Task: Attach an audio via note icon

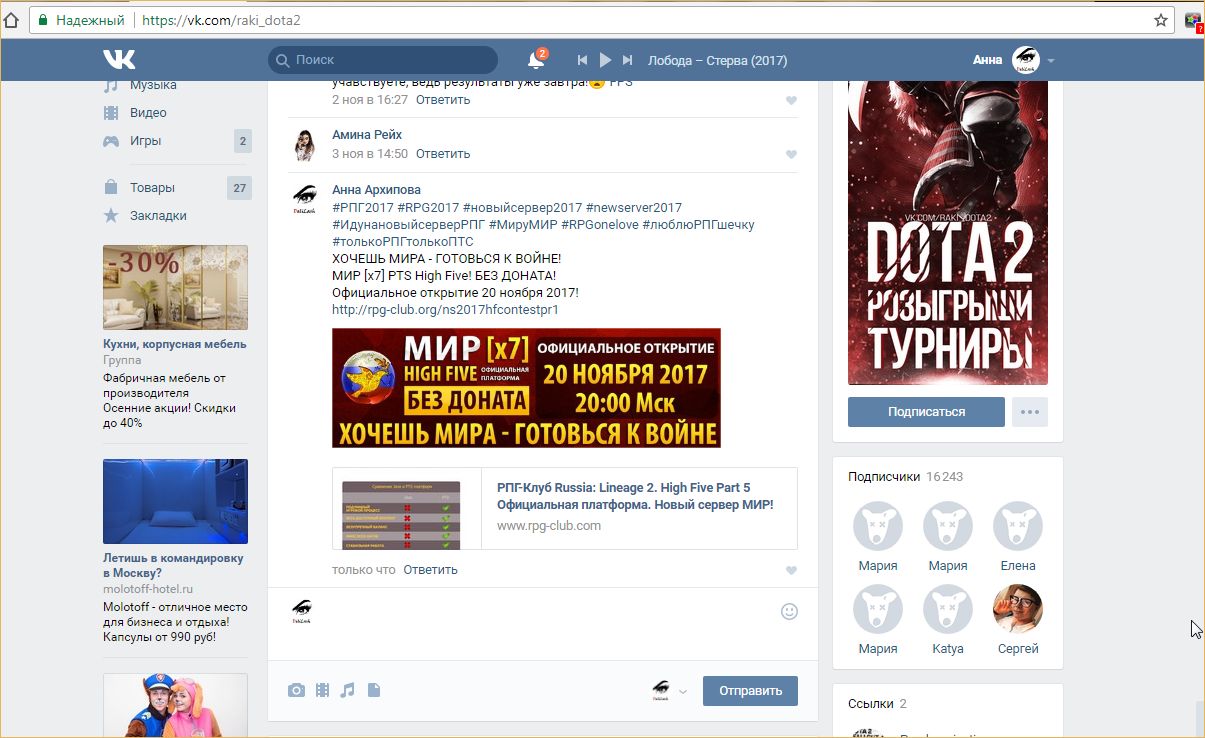Action: tap(347, 690)
